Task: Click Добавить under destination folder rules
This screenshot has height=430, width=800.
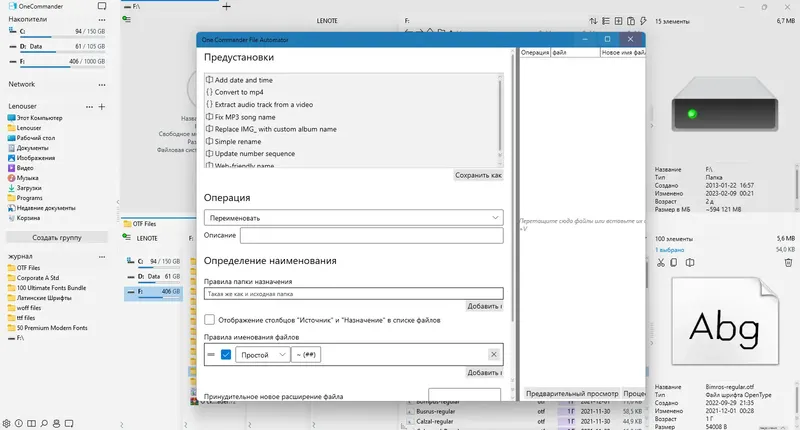Action: coord(484,306)
